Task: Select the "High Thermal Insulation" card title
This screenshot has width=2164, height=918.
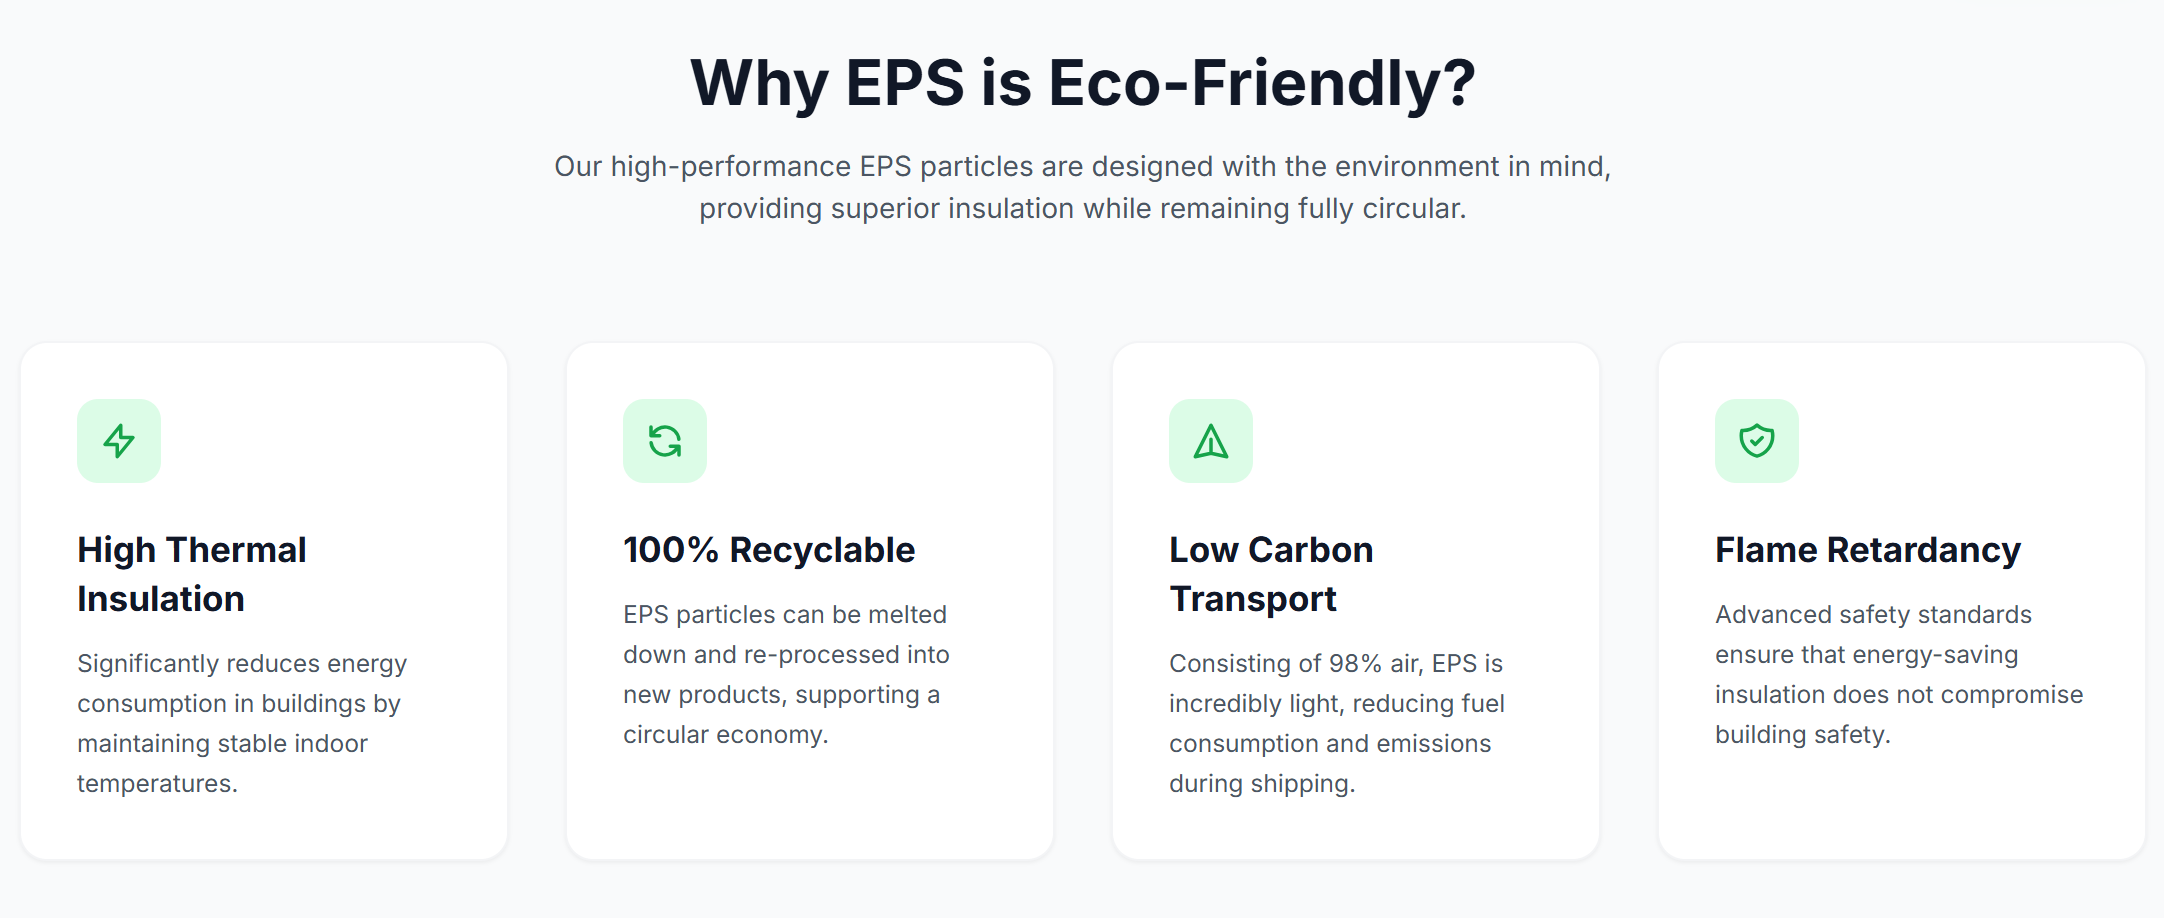Action: pyautogui.click(x=192, y=574)
